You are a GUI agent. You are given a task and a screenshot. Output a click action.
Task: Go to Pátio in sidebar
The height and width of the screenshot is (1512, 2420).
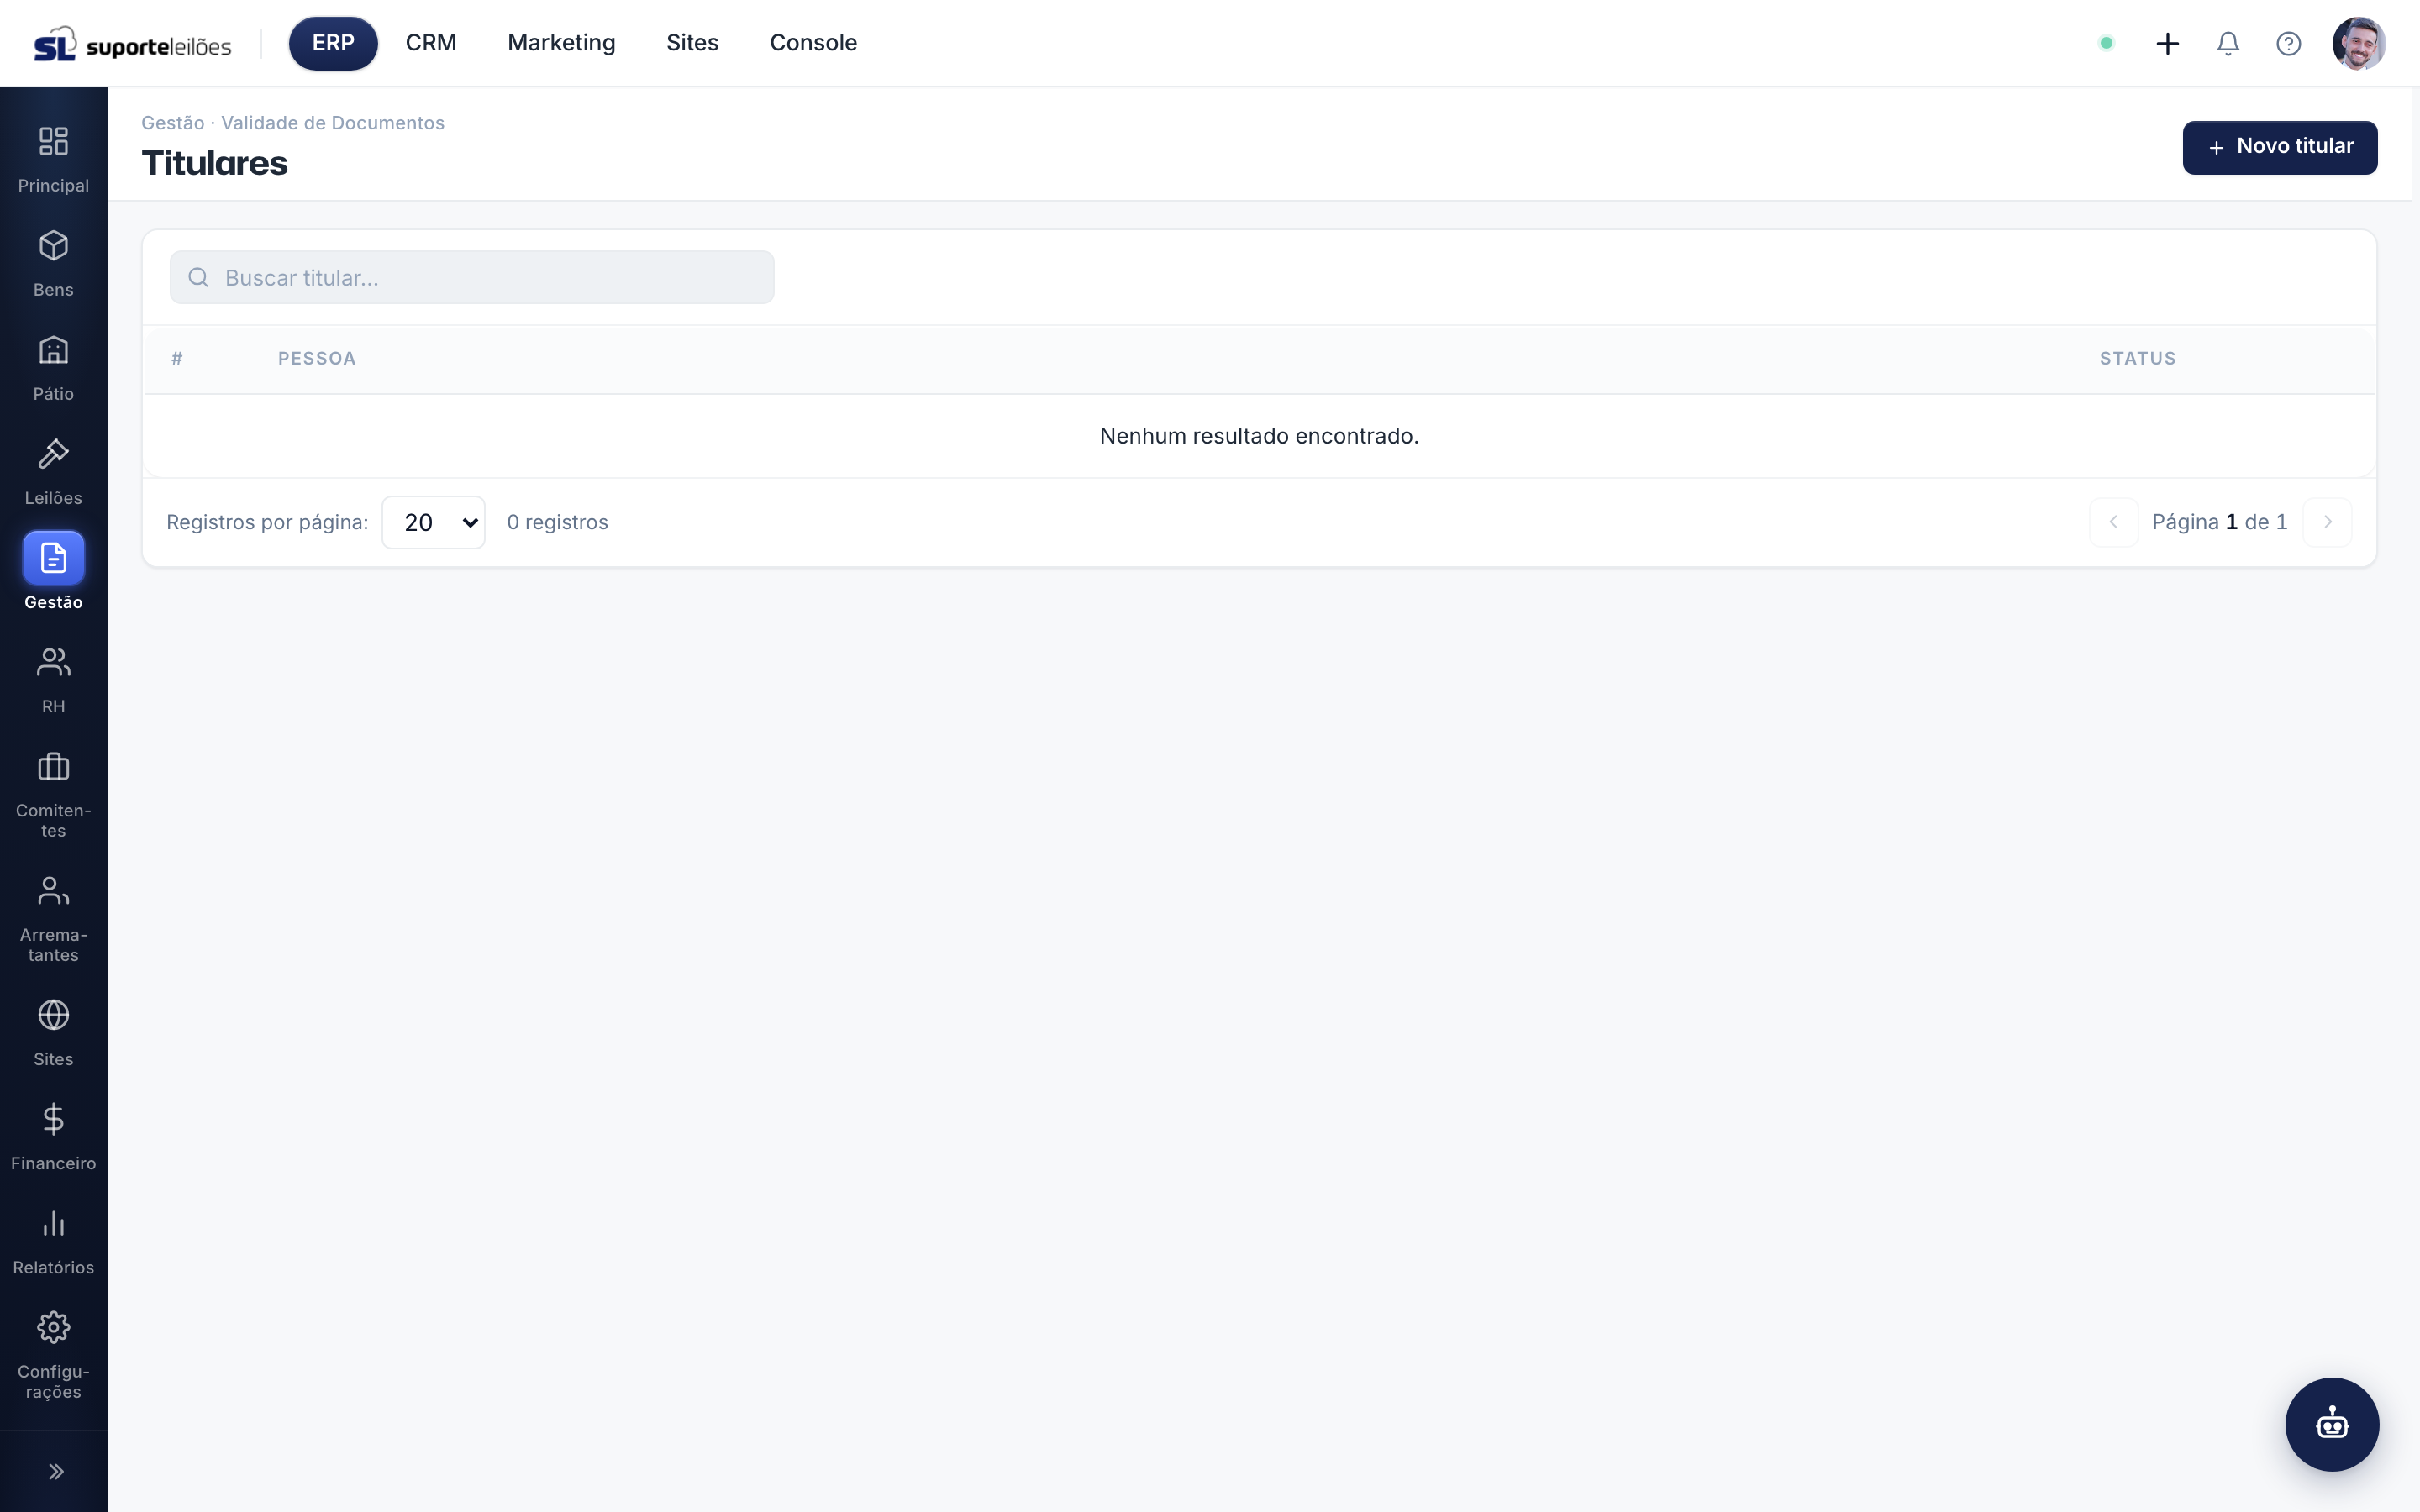point(53,367)
